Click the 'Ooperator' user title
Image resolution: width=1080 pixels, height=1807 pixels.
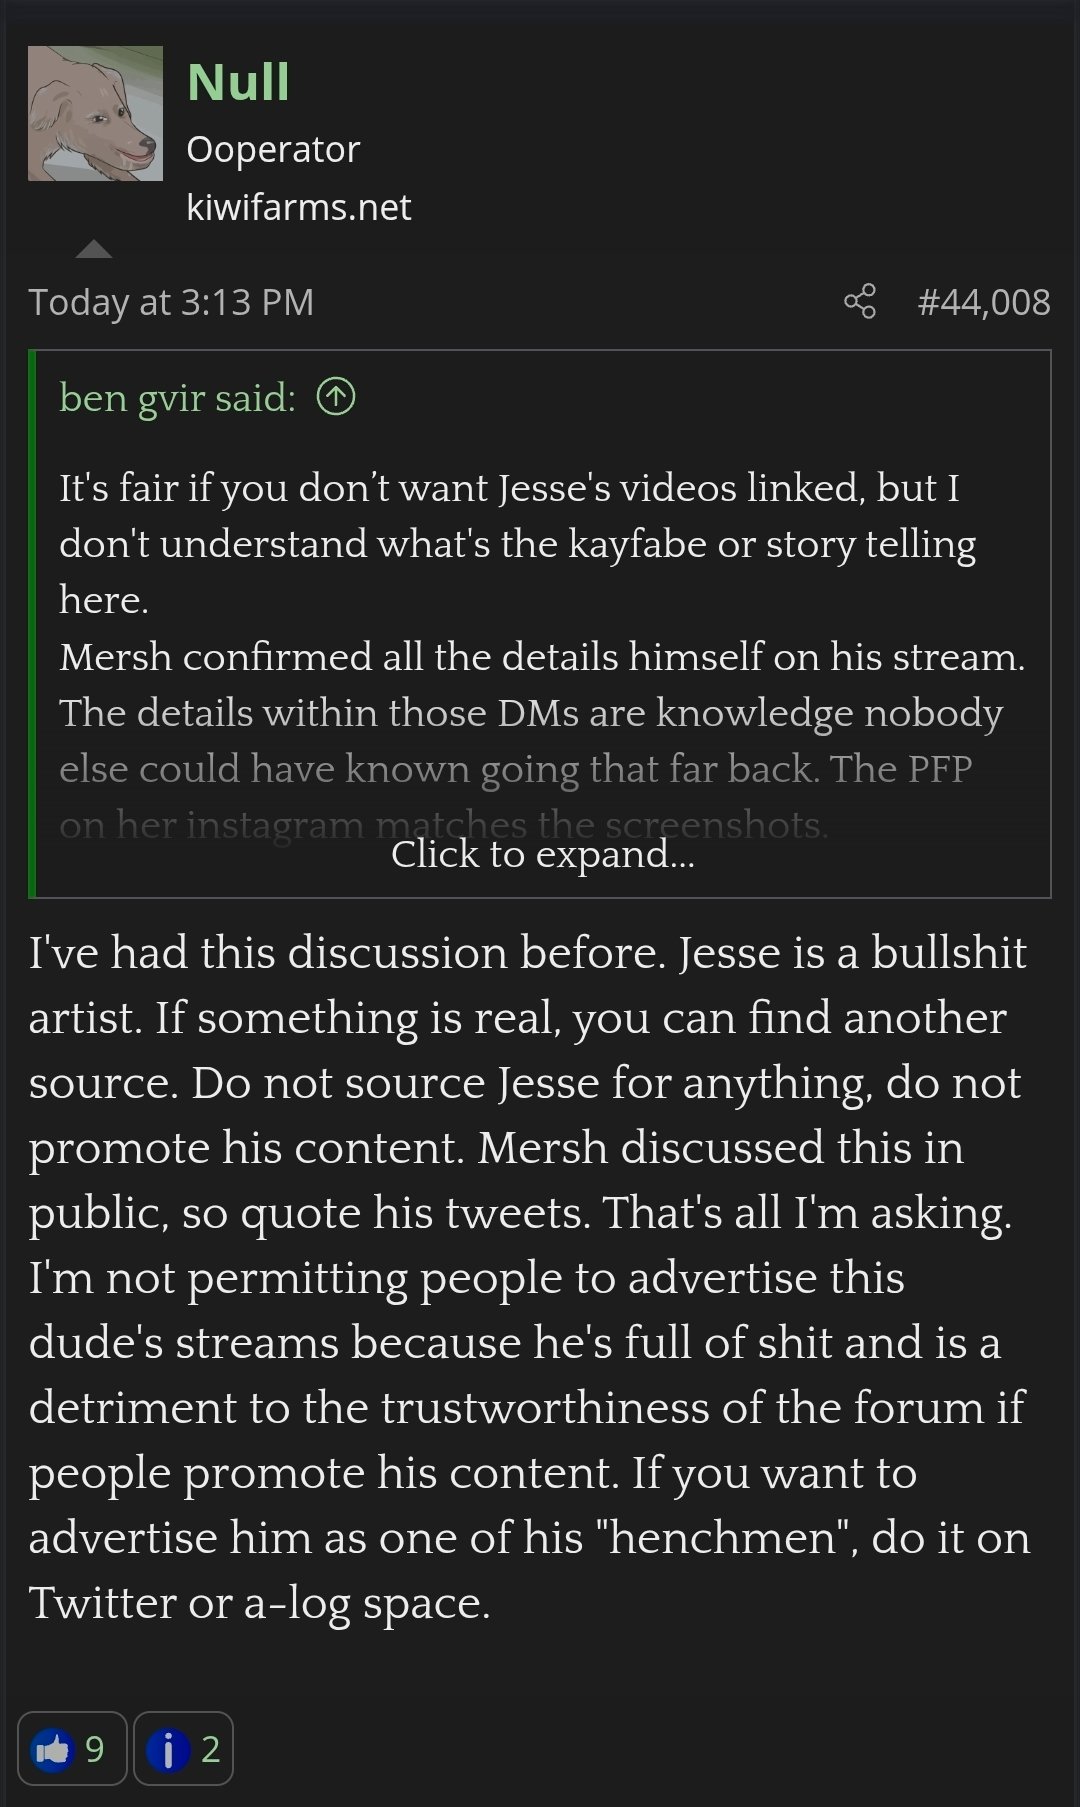[x=273, y=149]
